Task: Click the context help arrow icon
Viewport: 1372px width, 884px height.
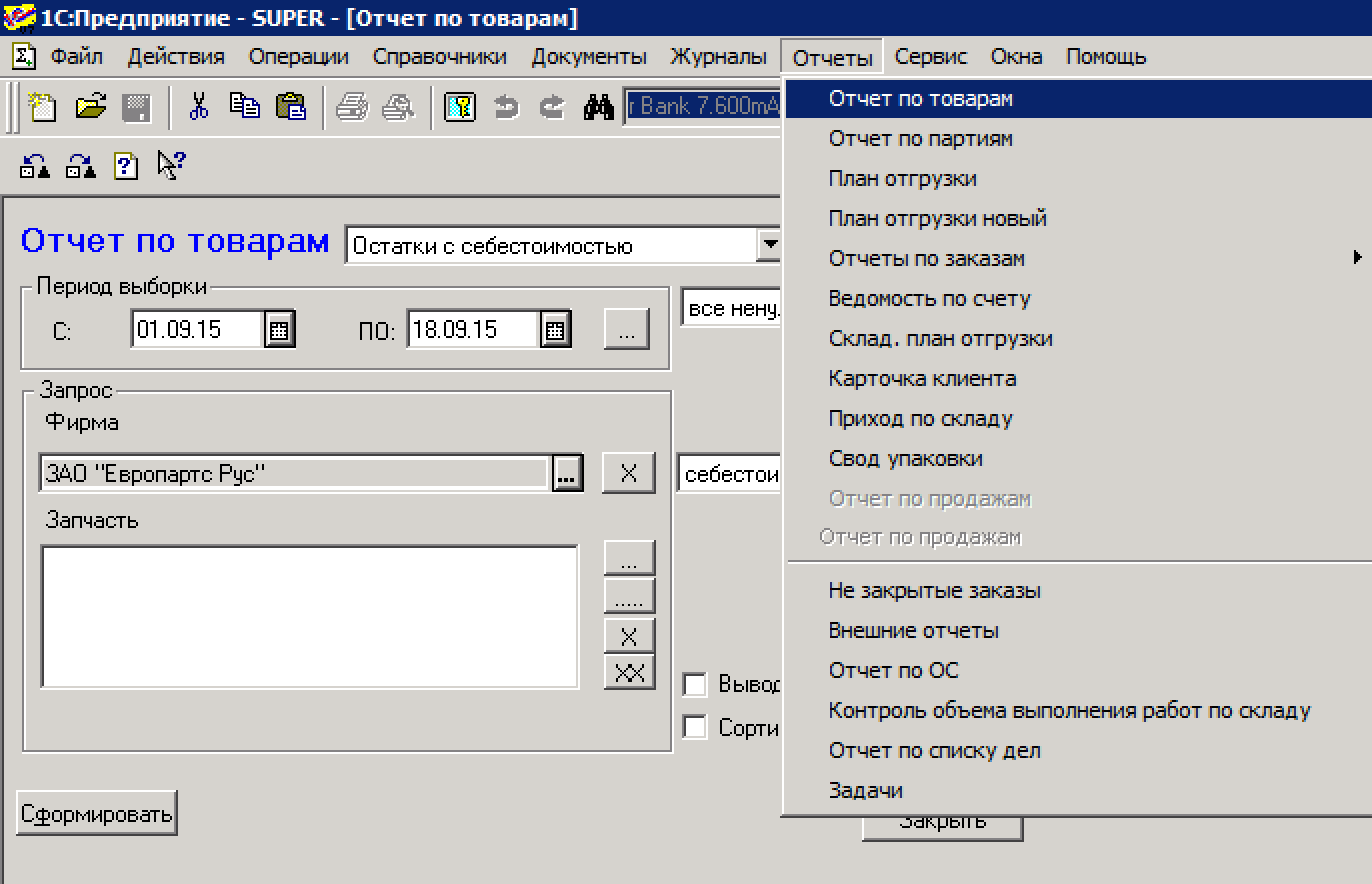Action: coord(171,165)
